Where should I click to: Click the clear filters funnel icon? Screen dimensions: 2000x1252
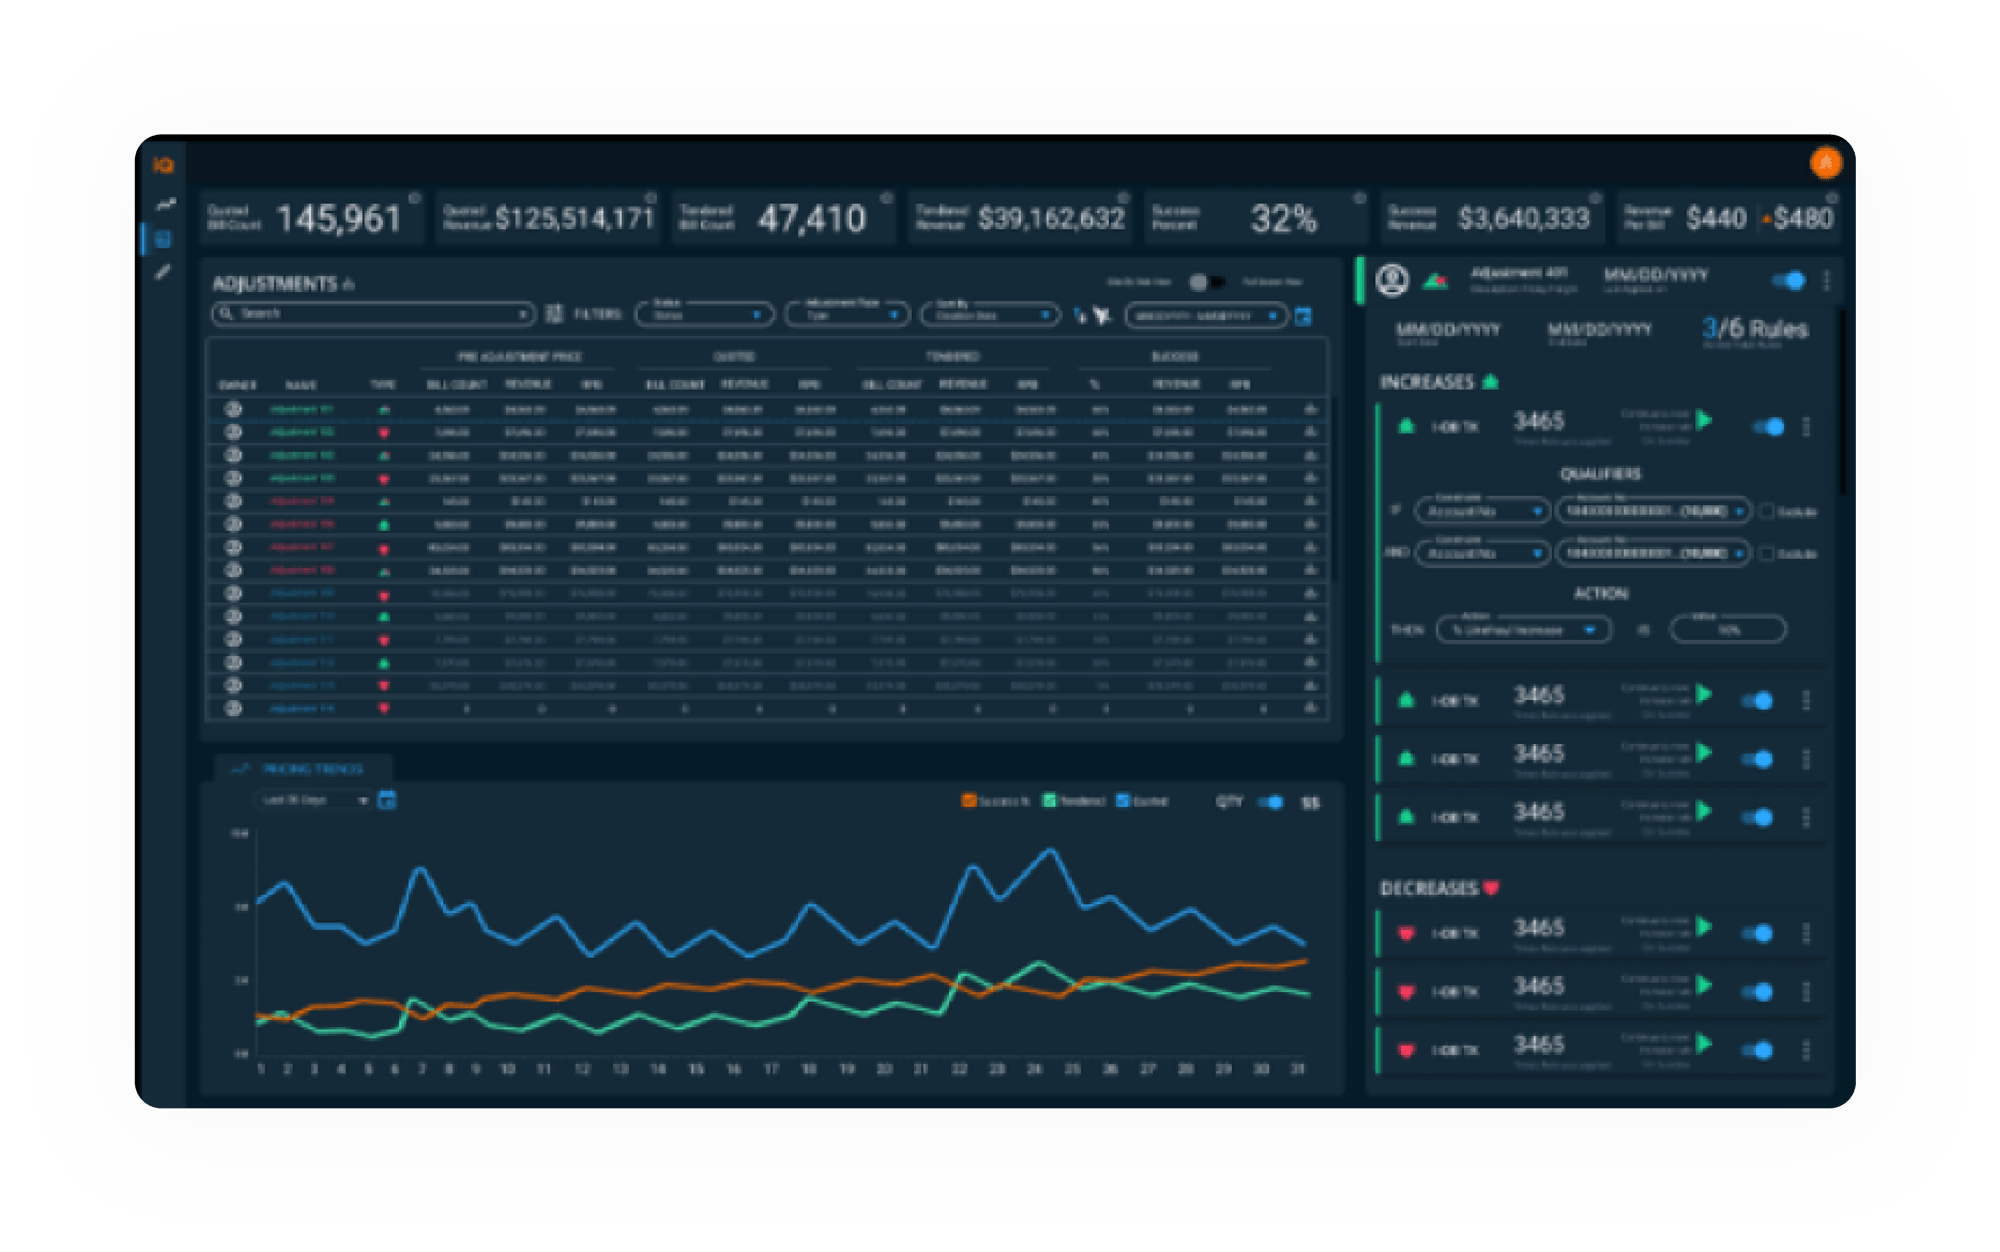1102,315
